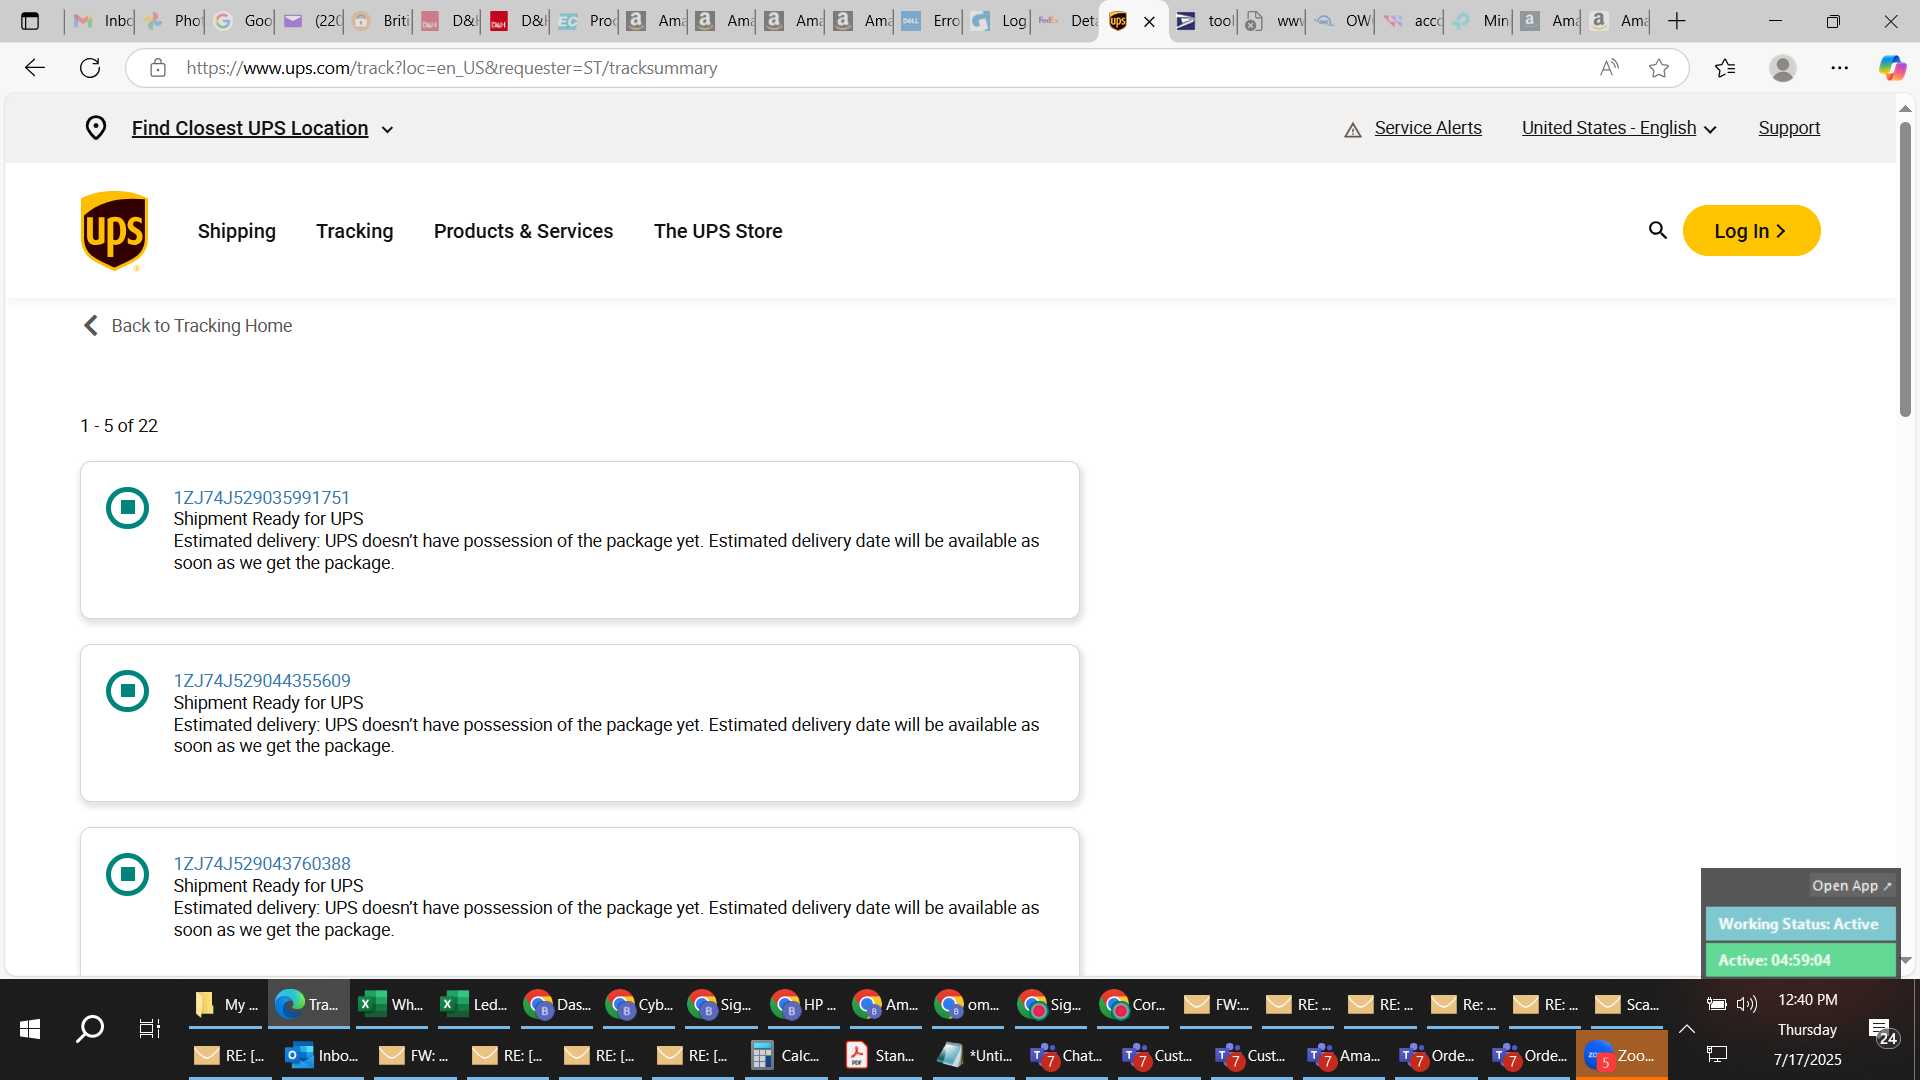Open the Shipping menu
This screenshot has height=1080, width=1920.
[237, 231]
